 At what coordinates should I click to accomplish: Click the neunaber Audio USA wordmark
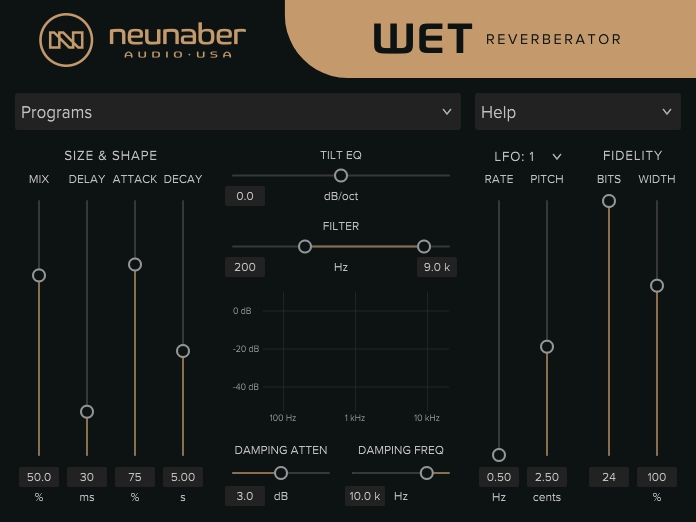coord(178,42)
